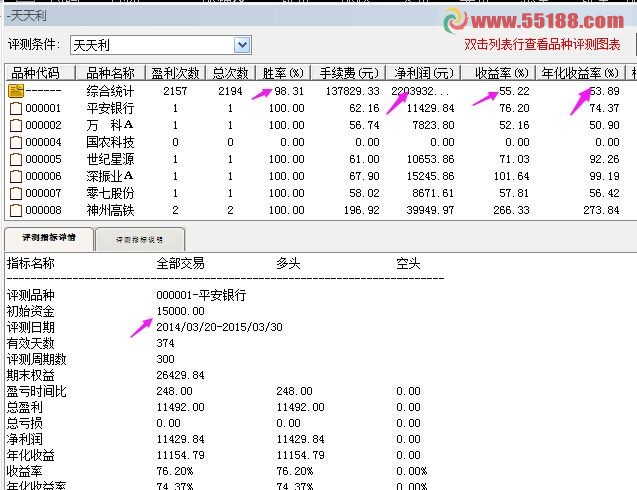Click return rate 101.64 for 深振业A
This screenshot has width=637, height=490.
[511, 176]
